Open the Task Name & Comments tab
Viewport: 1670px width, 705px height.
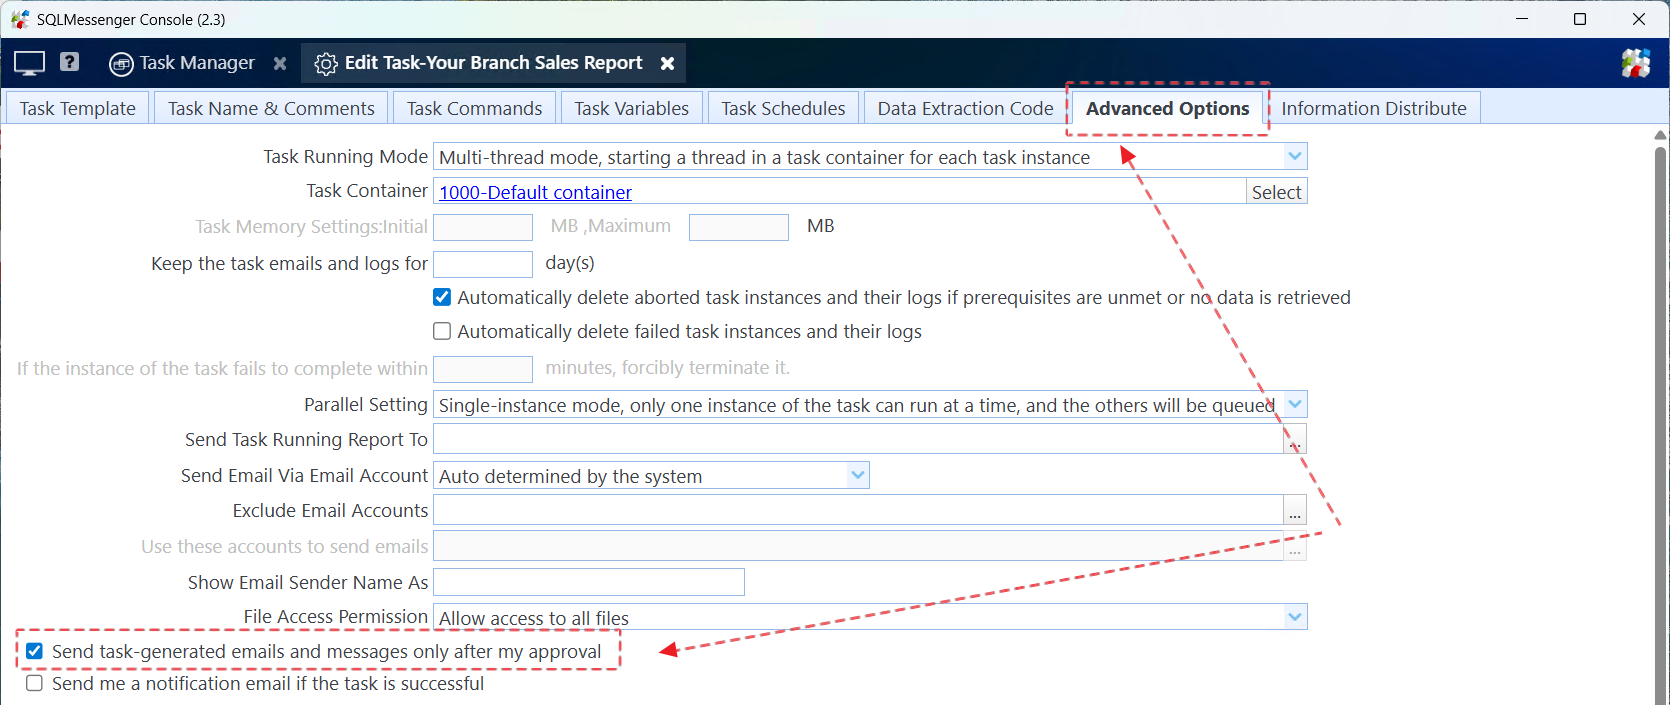pos(271,108)
